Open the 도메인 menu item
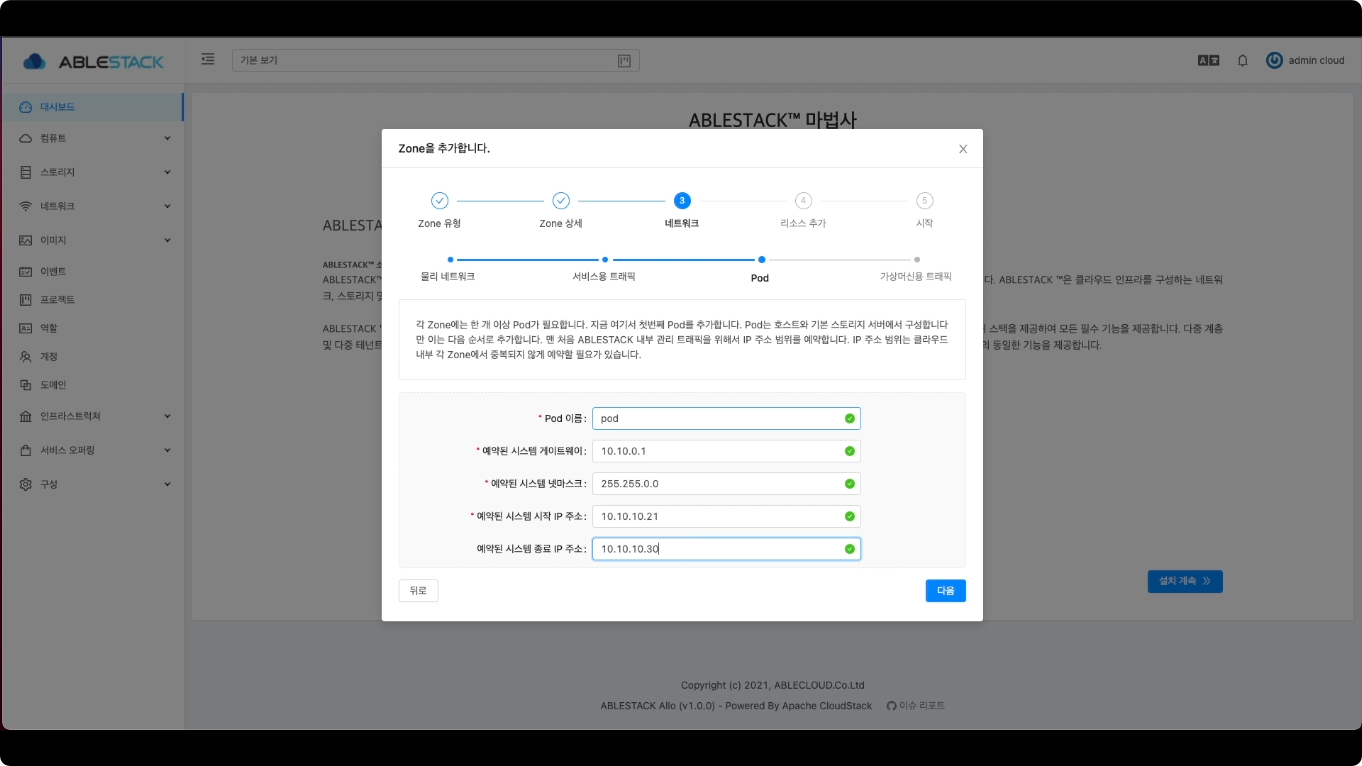This screenshot has width=1362, height=766. (x=92, y=385)
